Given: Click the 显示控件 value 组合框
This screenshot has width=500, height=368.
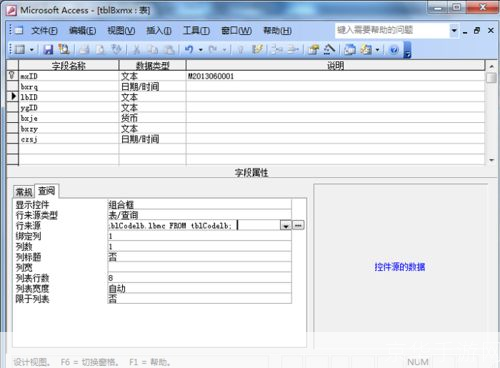Looking at the screenshot, I should [199, 205].
